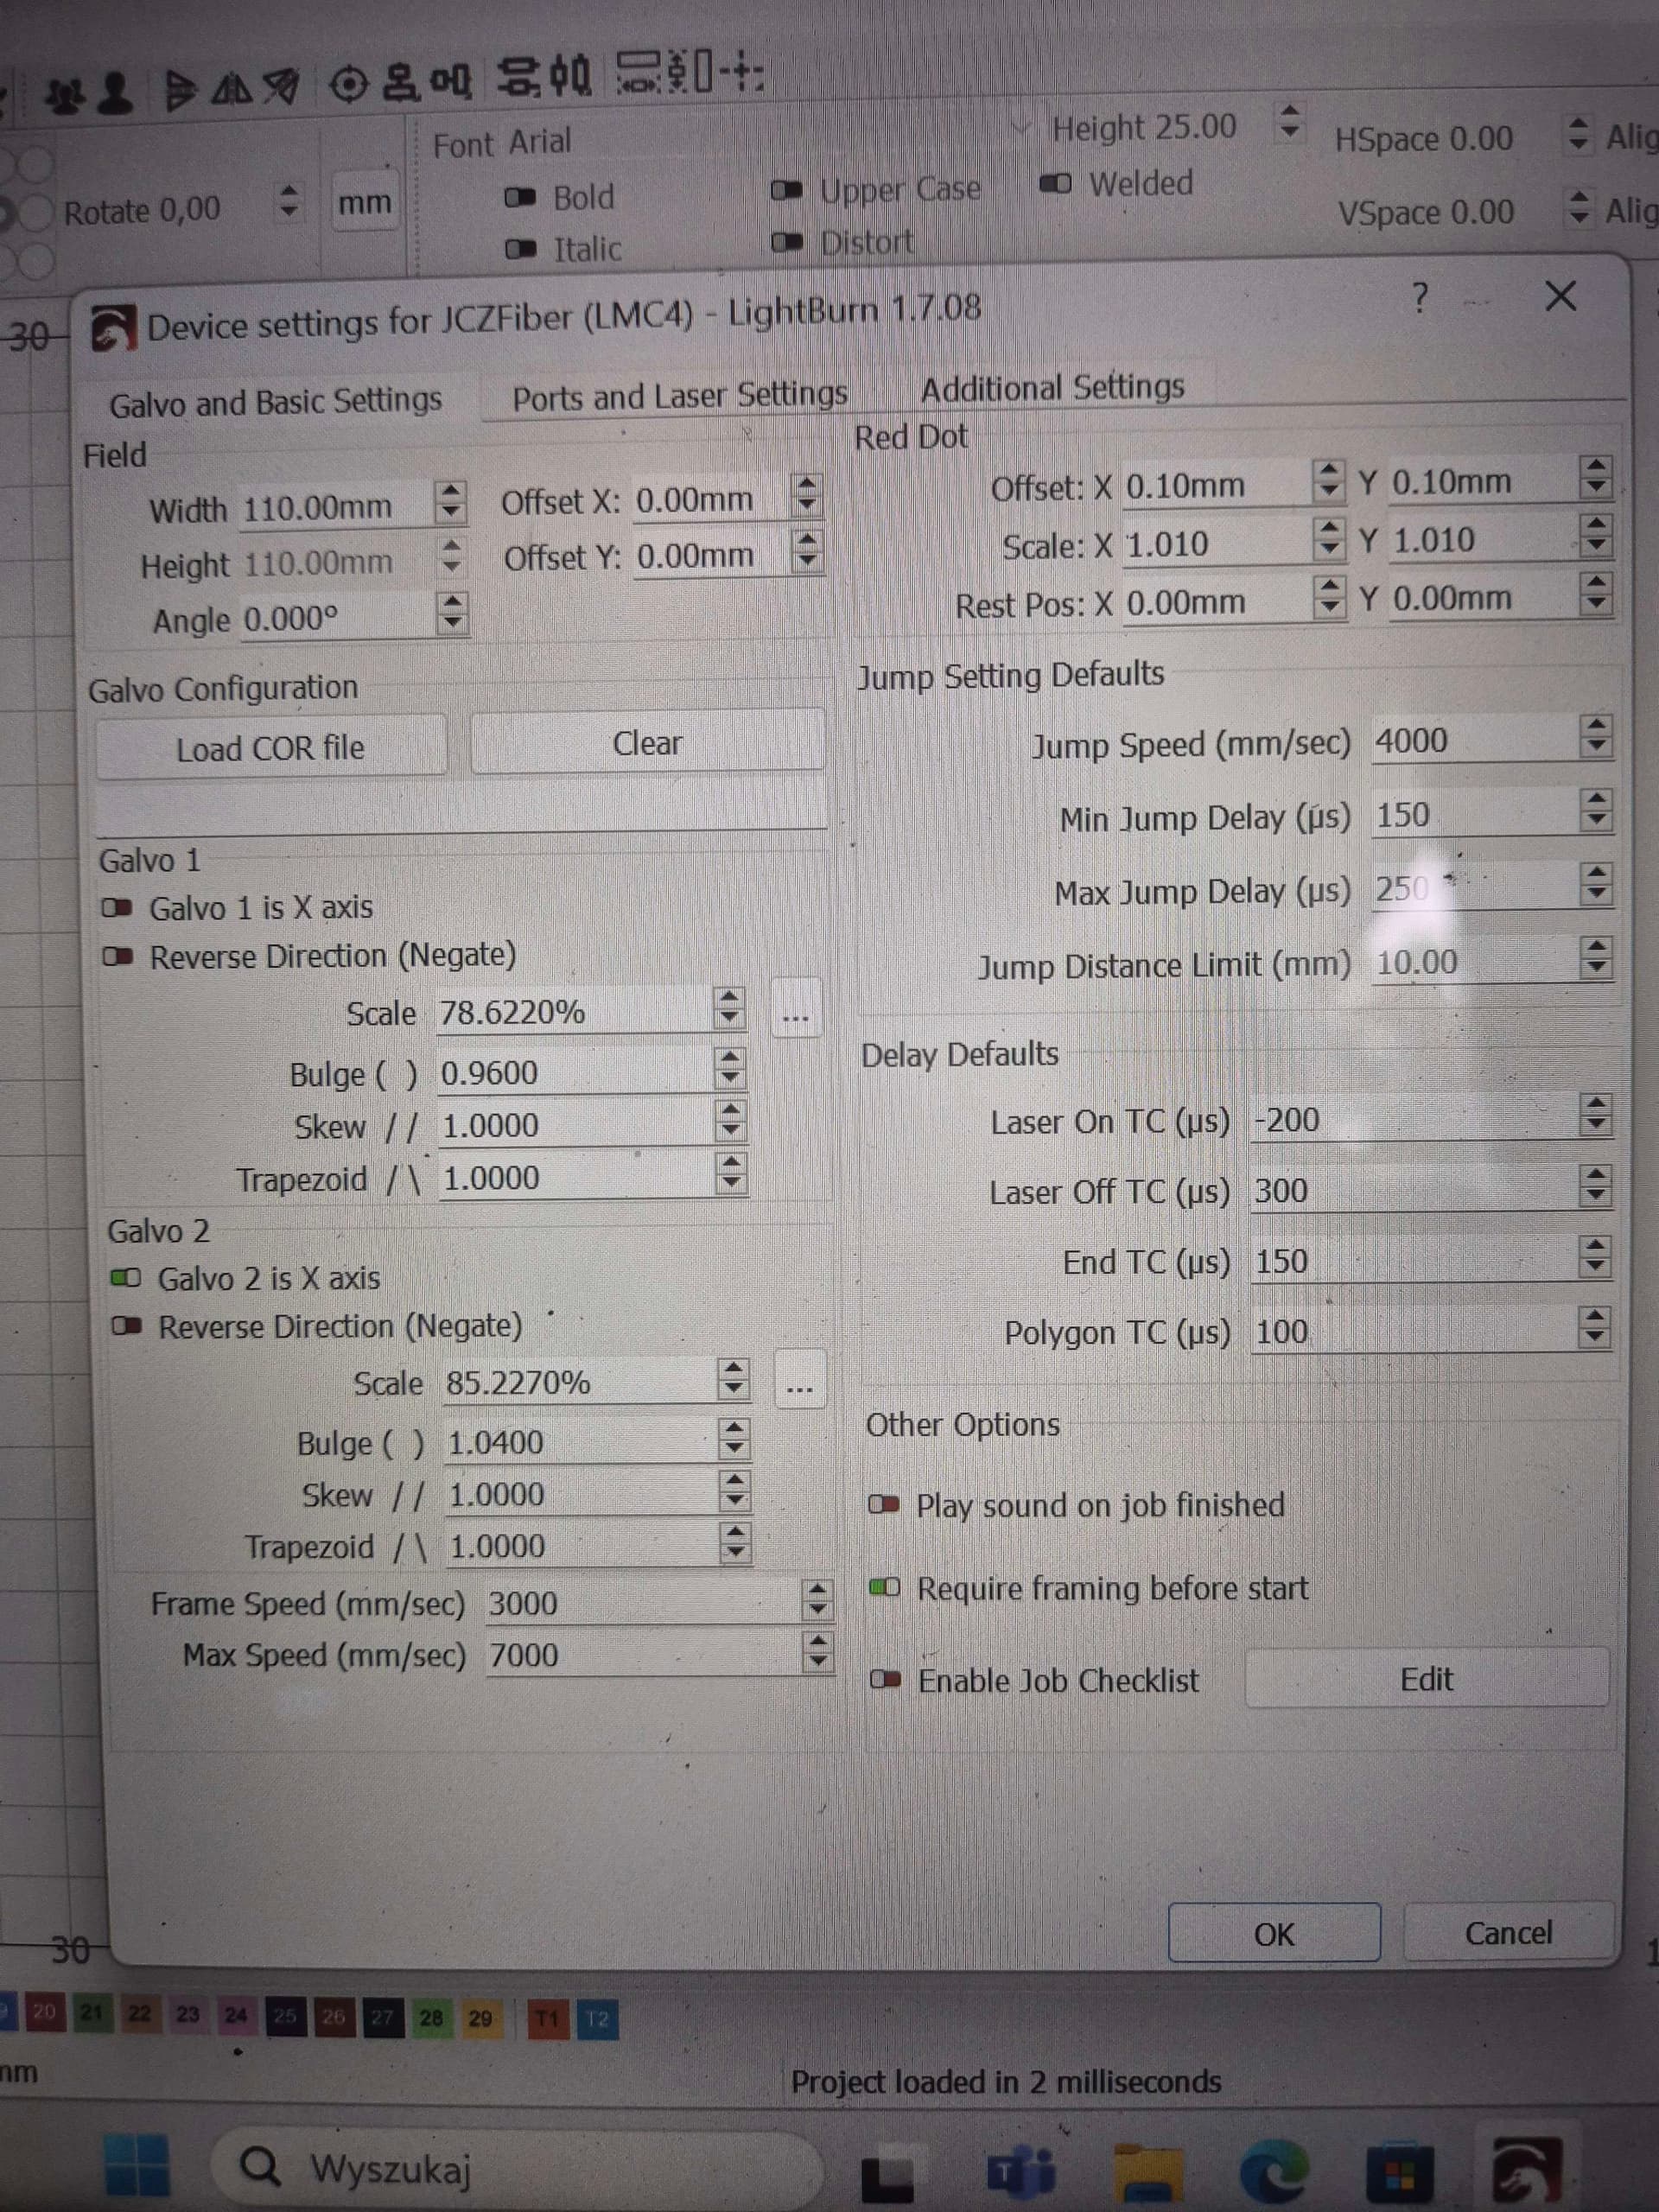This screenshot has height=2212, width=1659.
Task: Click the LightBurn logo in dialog title
Action: (113, 329)
